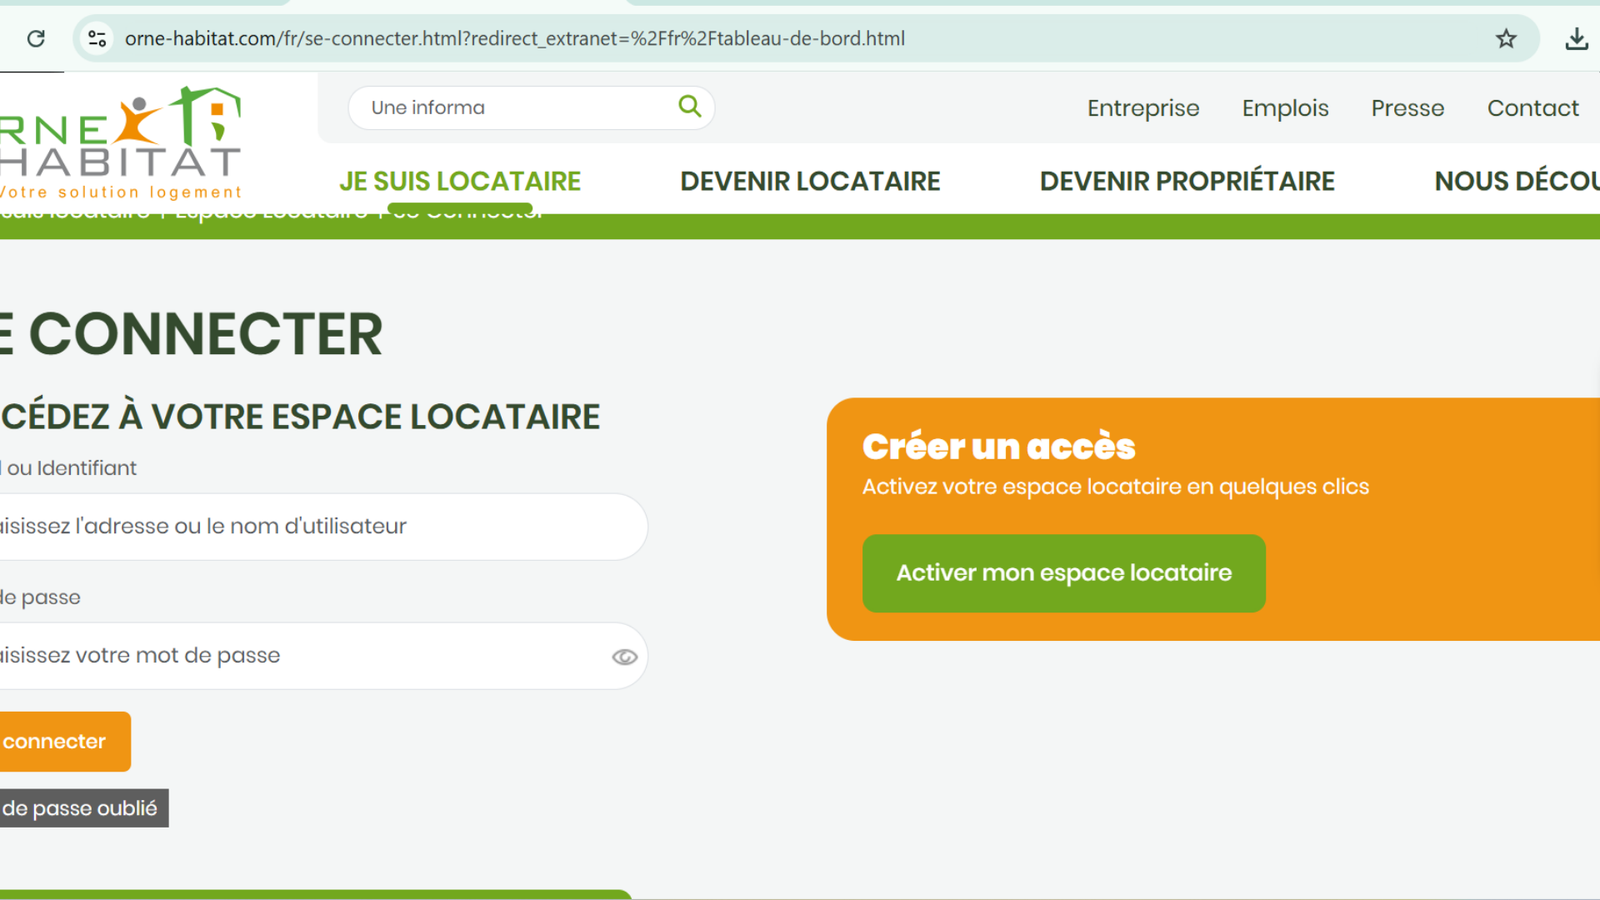Open the Contact link
This screenshot has height=900, width=1600.
1533,108
